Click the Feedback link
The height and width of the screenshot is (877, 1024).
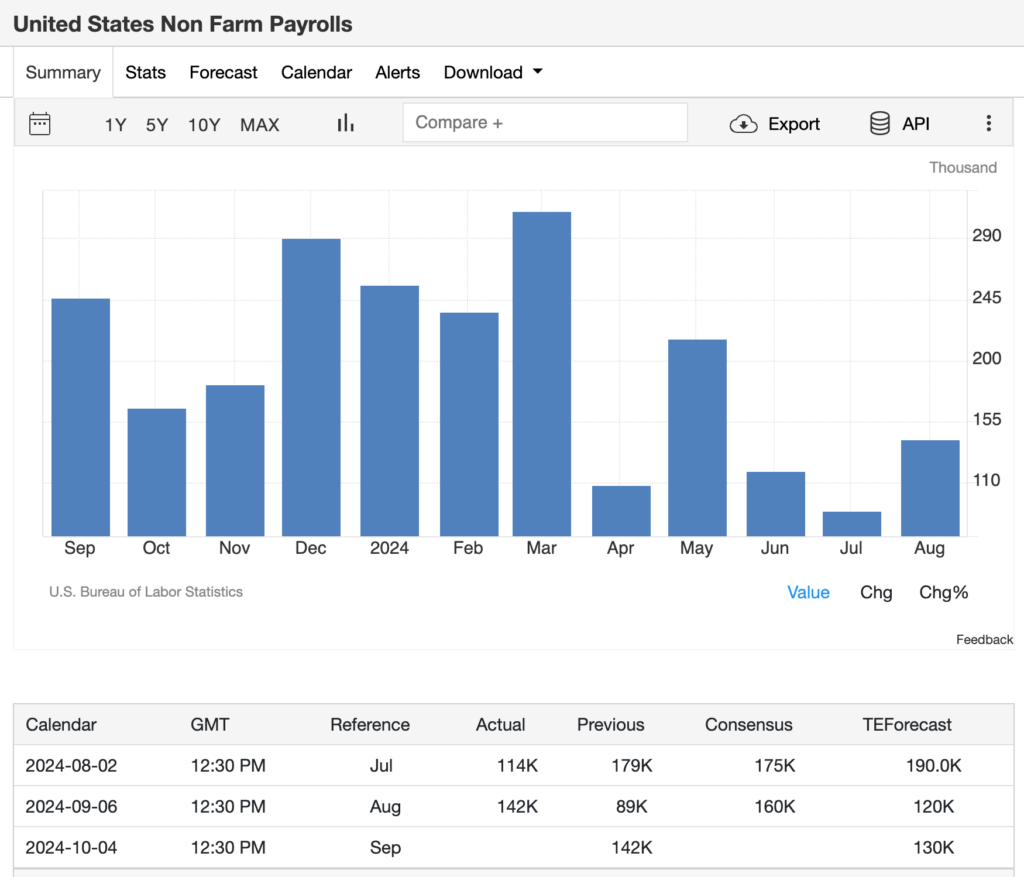point(984,639)
